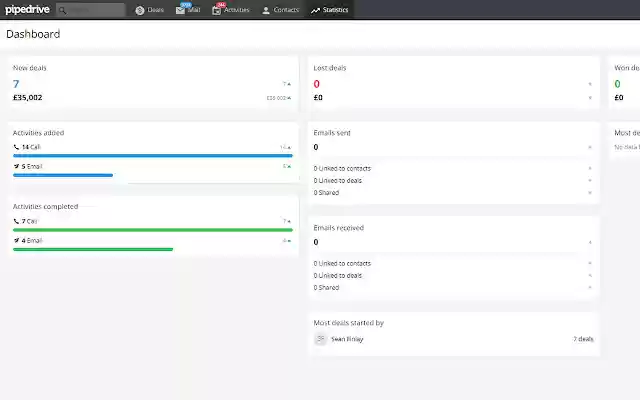640x400 pixels.
Task: Click Emails received 0 Linked to contacts
Action: 342,264
